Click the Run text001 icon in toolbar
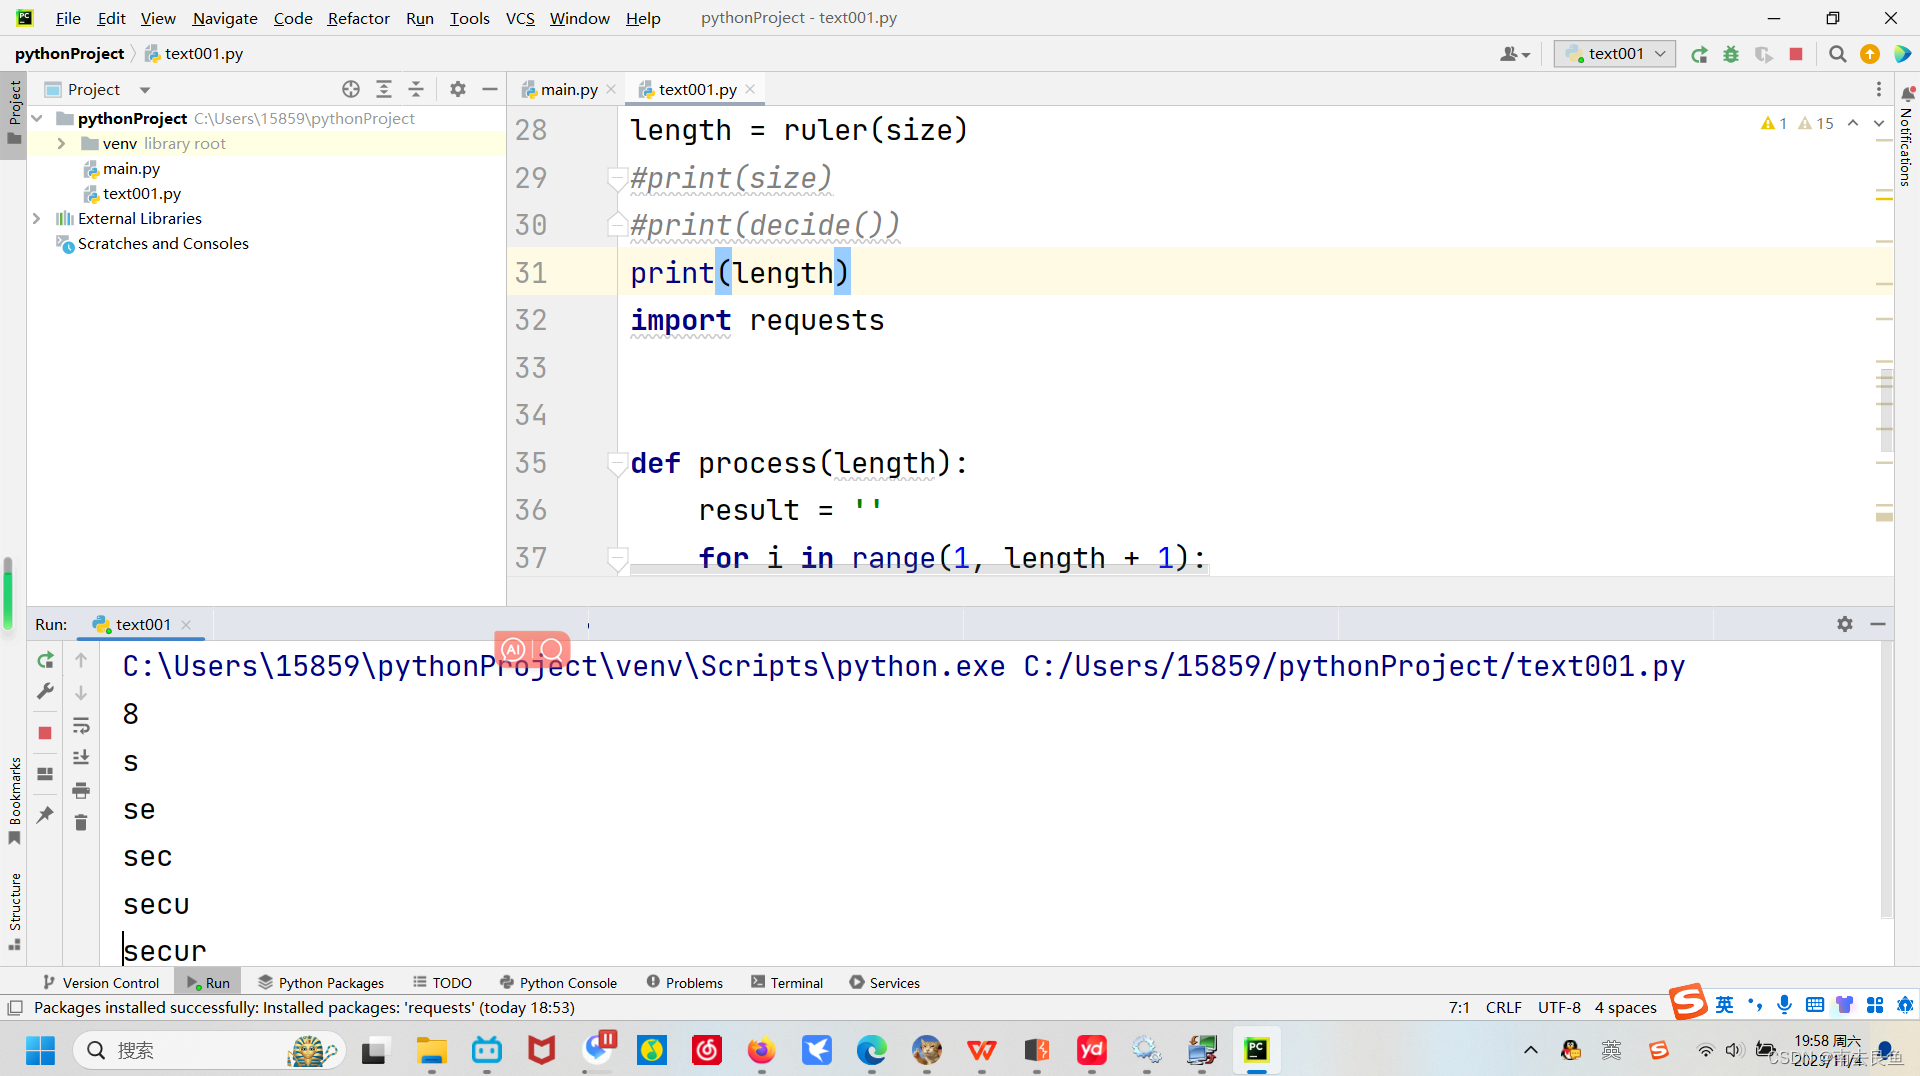 [1699, 55]
